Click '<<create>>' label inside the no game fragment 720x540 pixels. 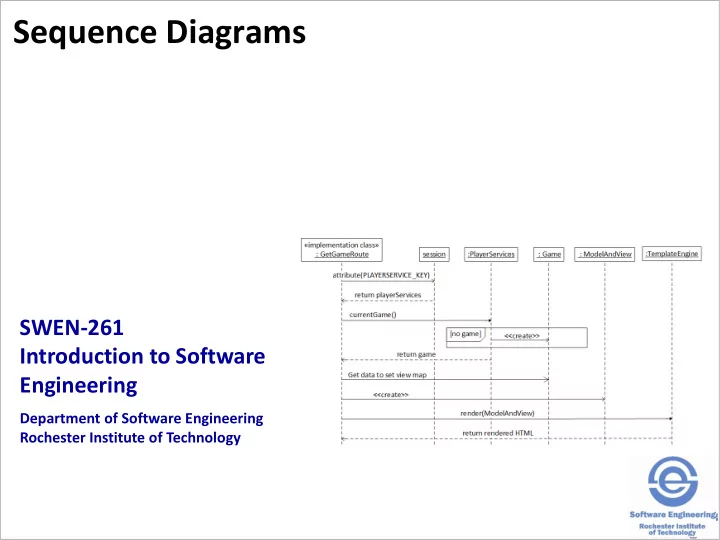coord(522,336)
